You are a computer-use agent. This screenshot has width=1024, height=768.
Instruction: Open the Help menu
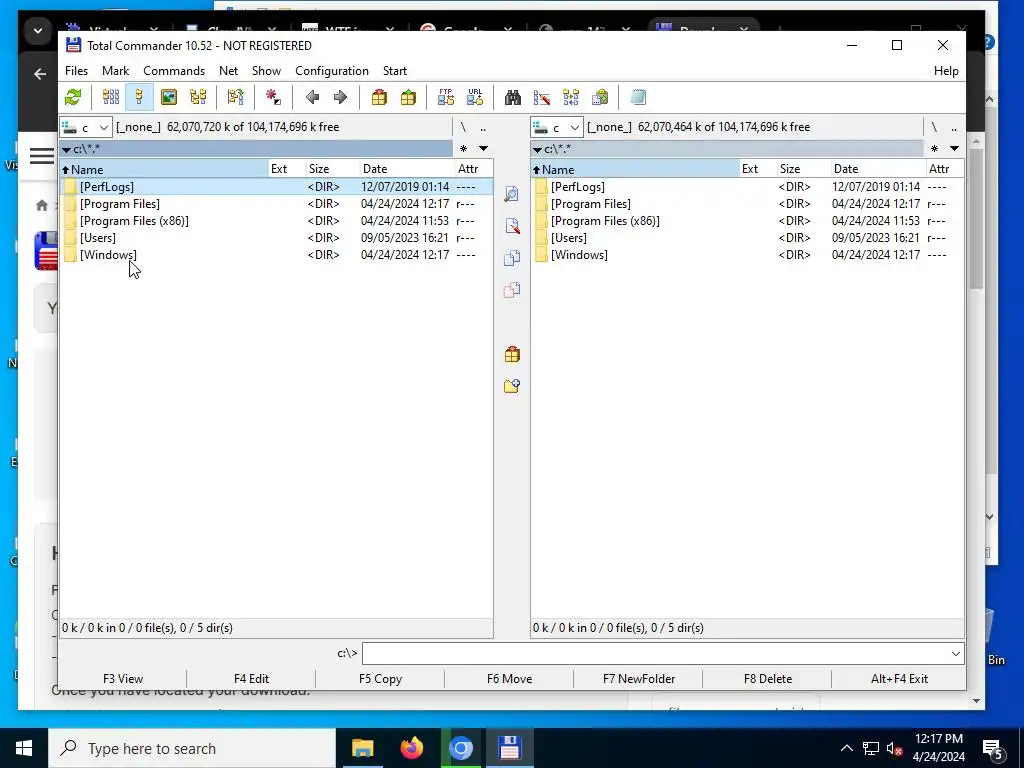coord(946,71)
